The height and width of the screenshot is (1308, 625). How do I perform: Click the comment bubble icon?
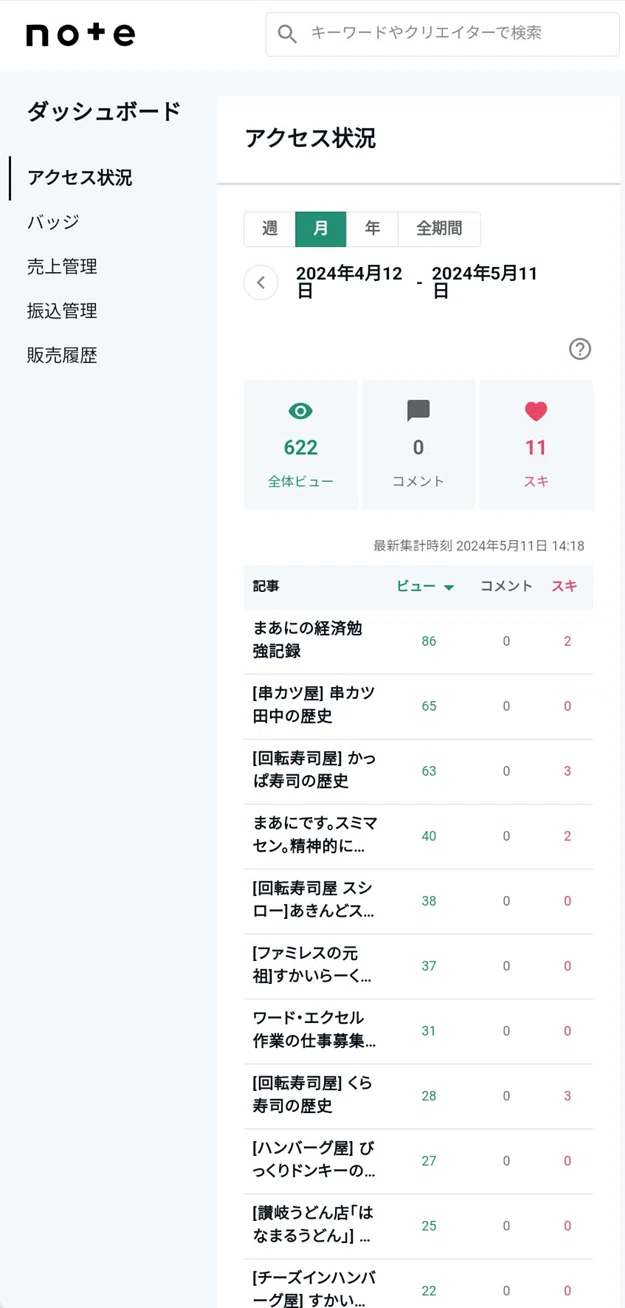(418, 410)
